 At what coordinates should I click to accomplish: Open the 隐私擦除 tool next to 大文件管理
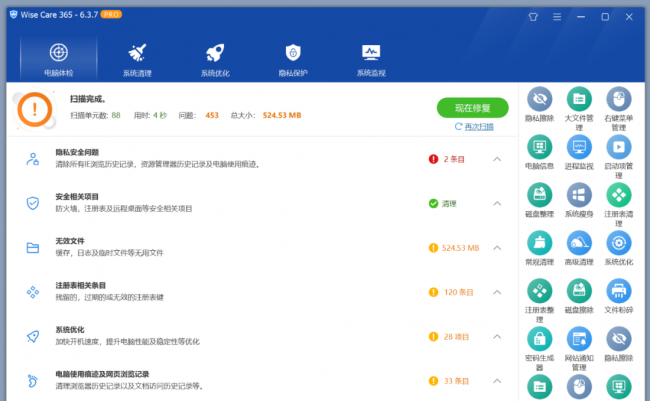(x=539, y=105)
